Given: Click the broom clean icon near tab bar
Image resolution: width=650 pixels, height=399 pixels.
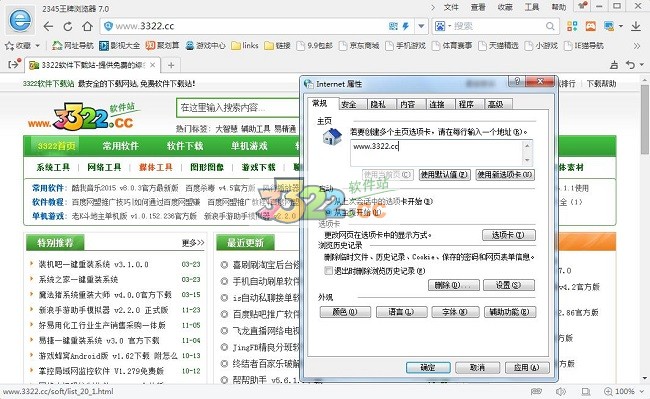Looking at the screenshot, I should 614,65.
